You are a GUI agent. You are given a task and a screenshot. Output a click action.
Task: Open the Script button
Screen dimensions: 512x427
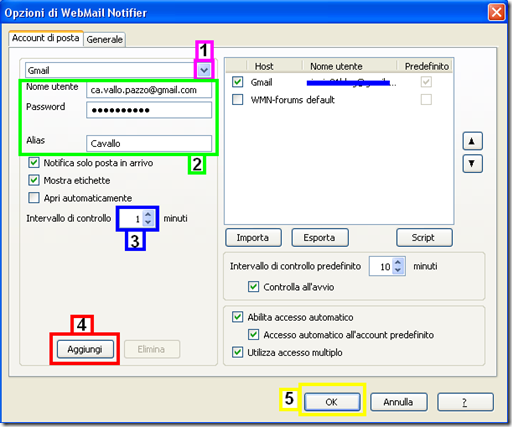[424, 237]
